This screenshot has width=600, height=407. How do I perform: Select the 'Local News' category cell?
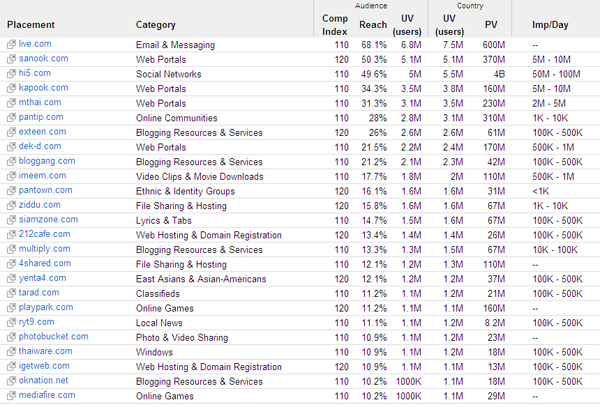coord(159,323)
